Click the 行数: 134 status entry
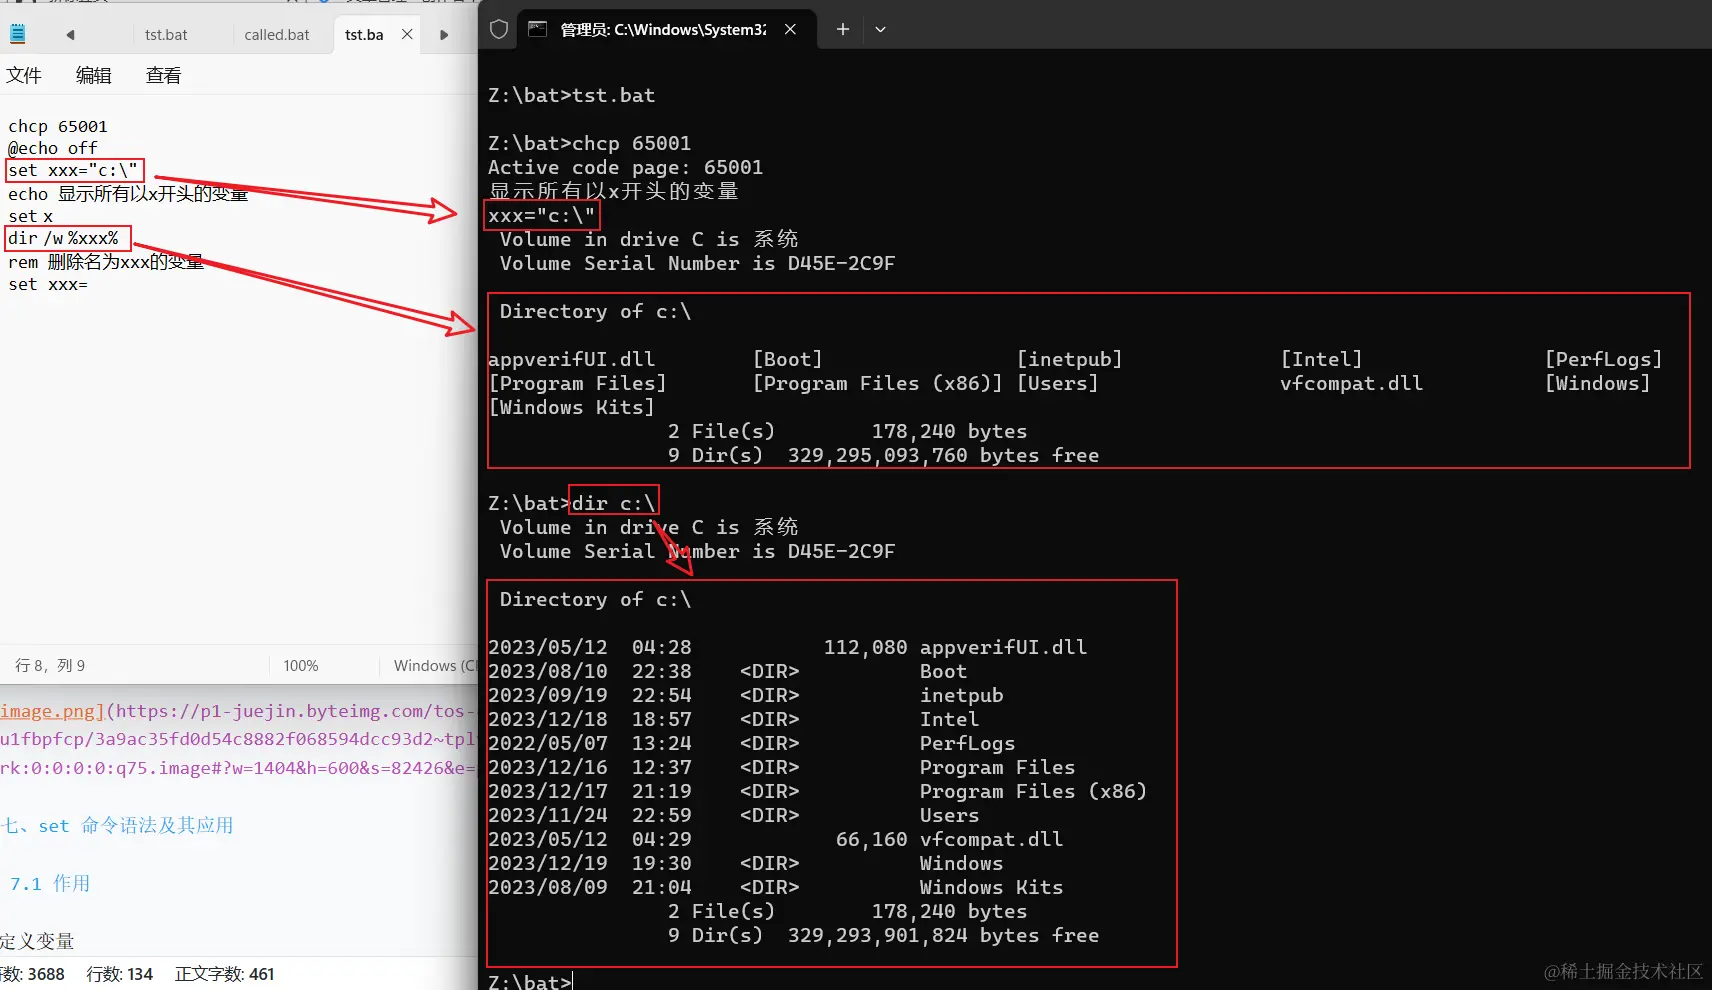This screenshot has width=1712, height=990. 120,974
